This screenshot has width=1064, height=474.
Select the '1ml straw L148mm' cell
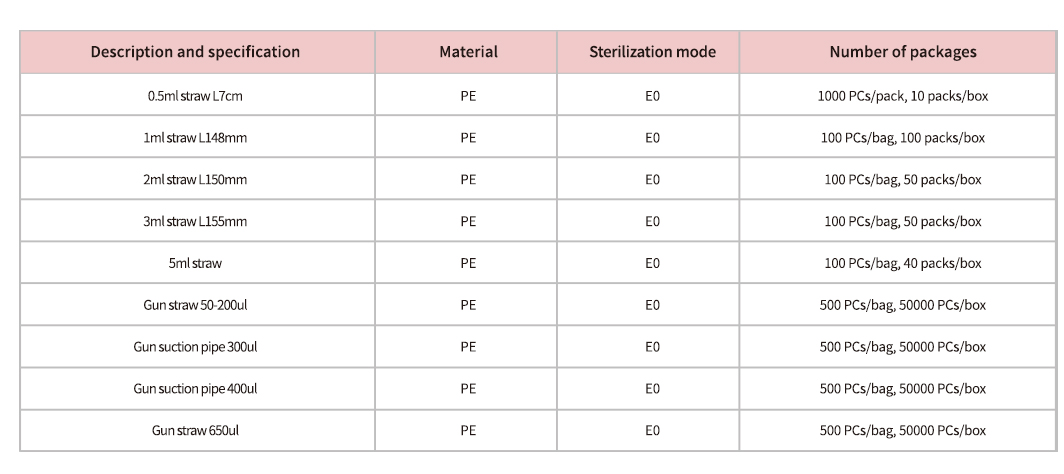pos(195,138)
